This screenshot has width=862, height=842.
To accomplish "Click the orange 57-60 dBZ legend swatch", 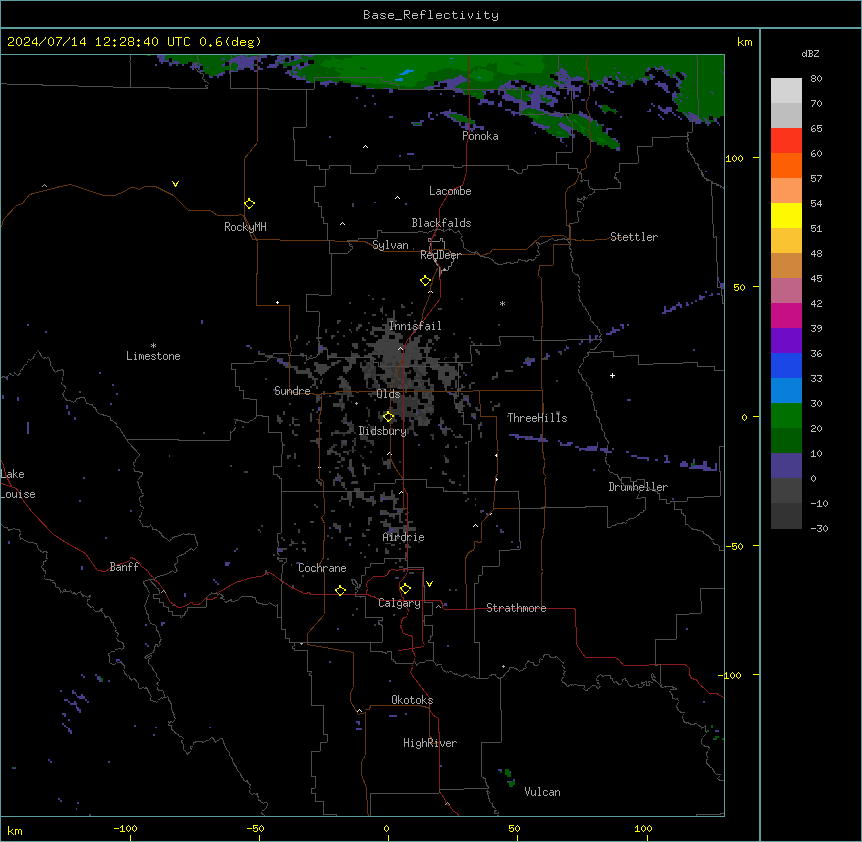I will coord(786,165).
